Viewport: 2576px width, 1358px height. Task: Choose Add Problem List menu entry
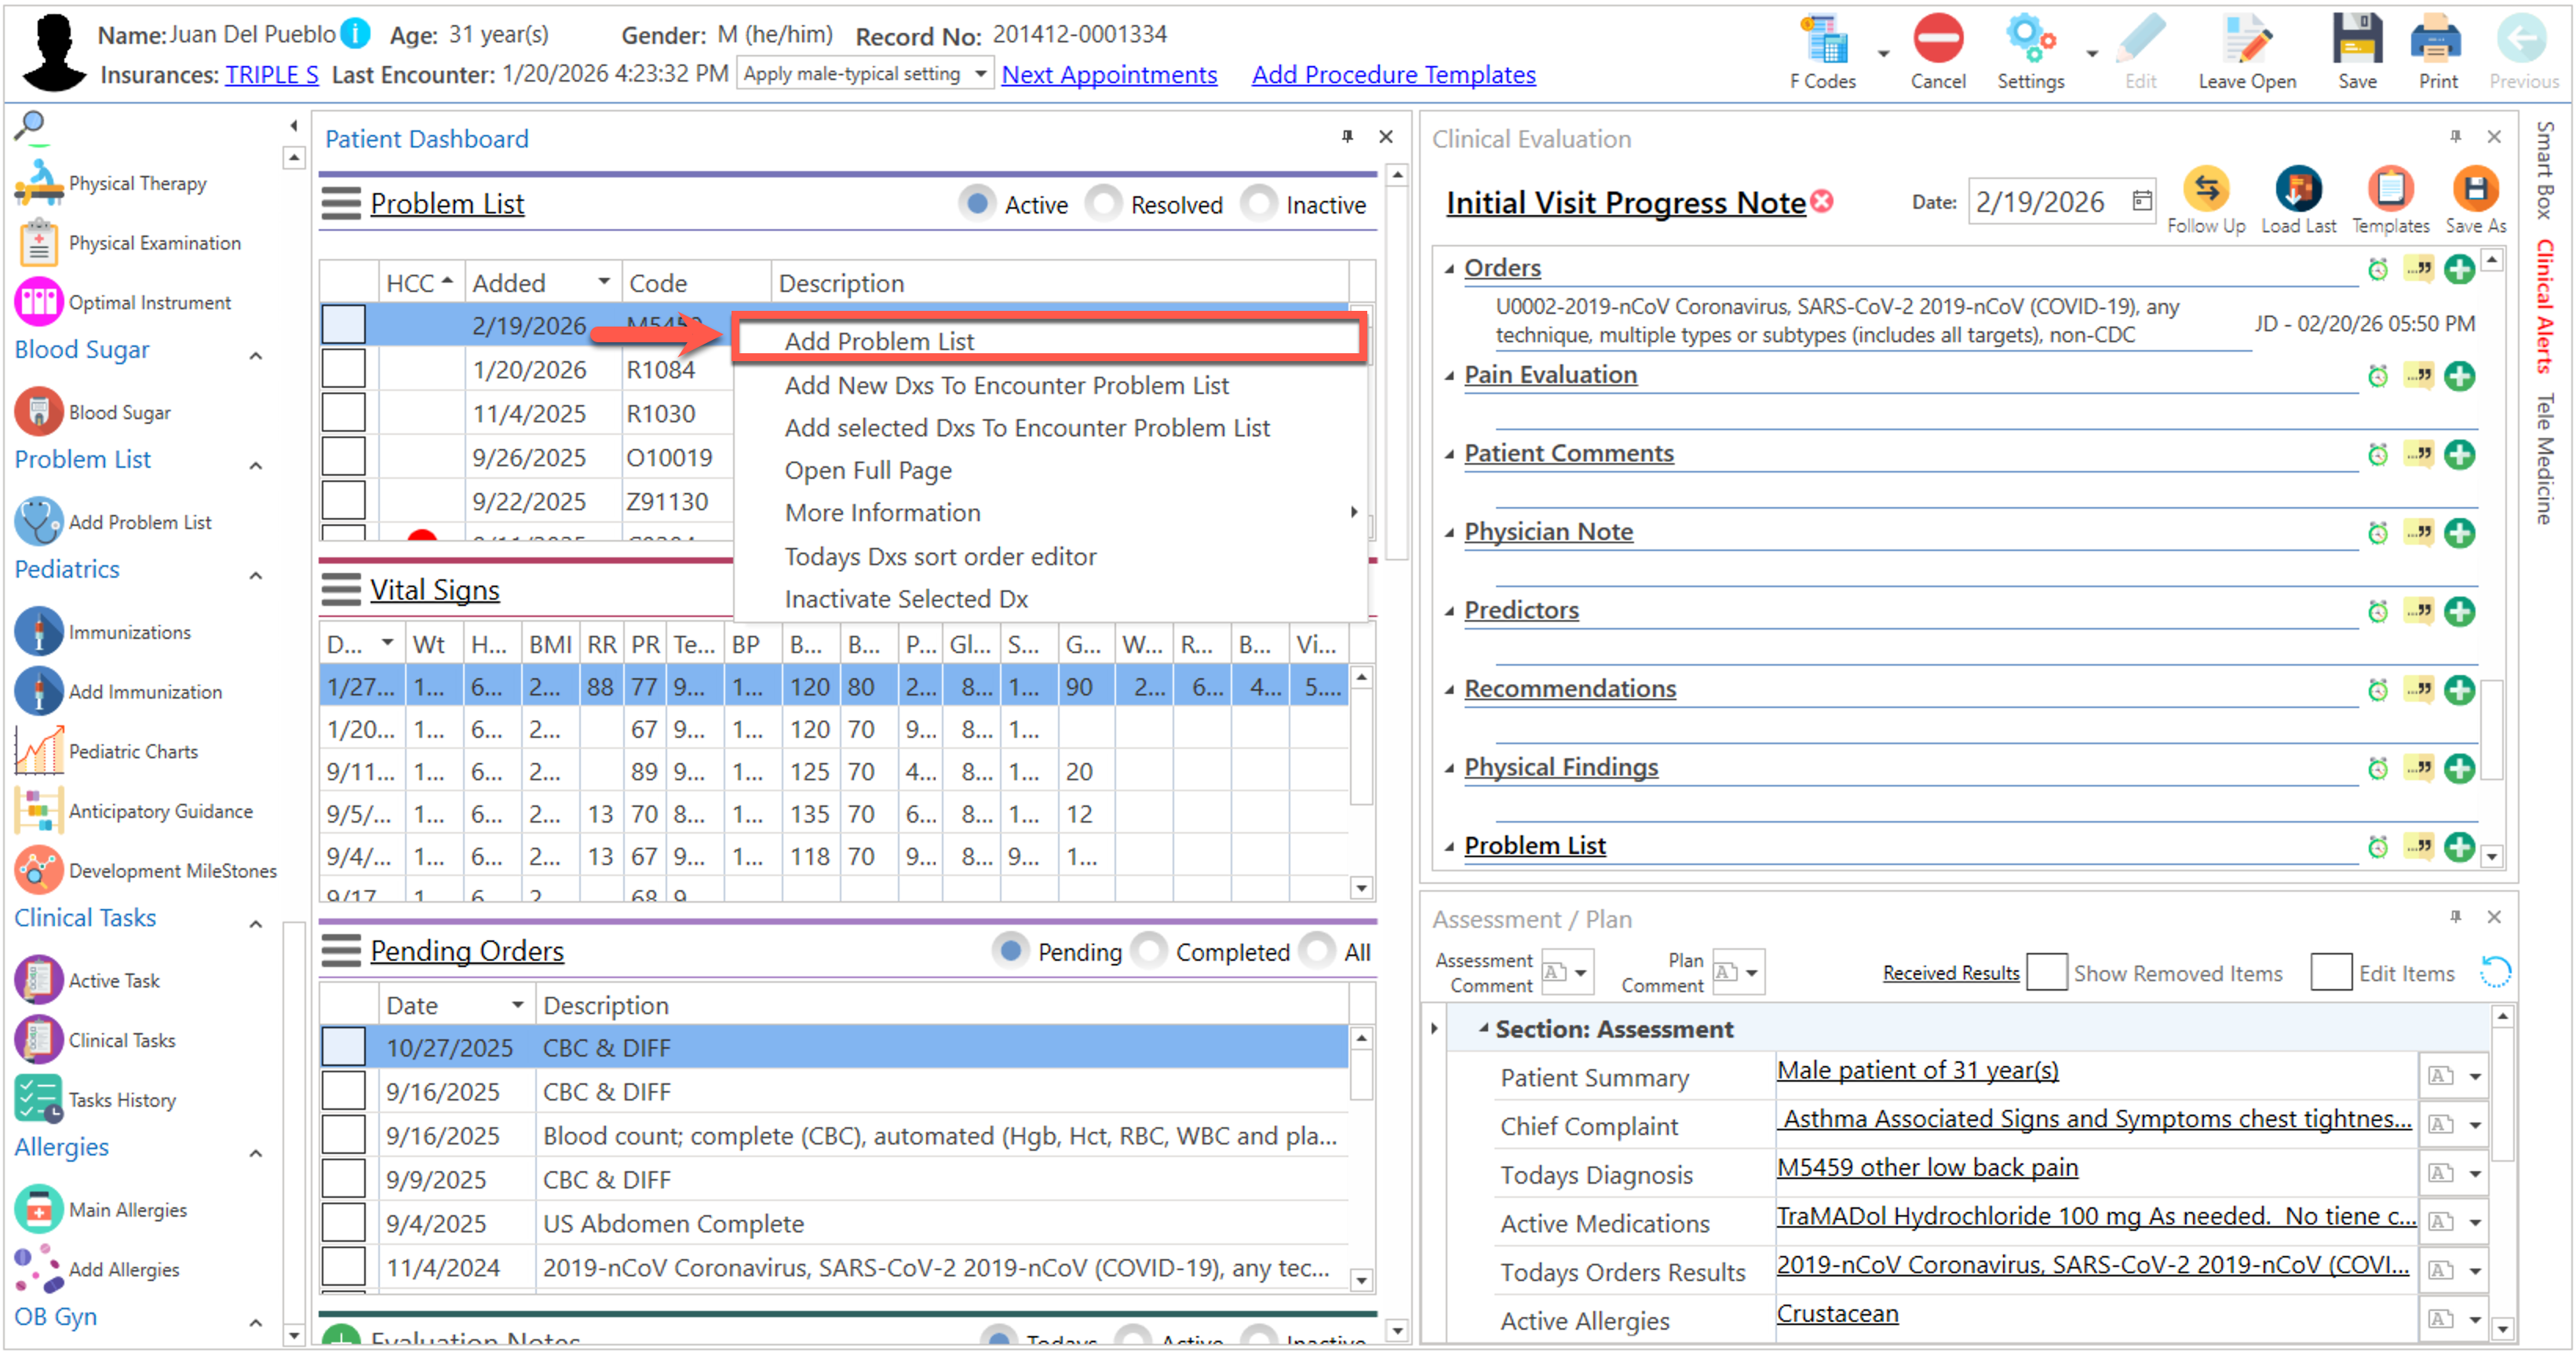(x=879, y=342)
